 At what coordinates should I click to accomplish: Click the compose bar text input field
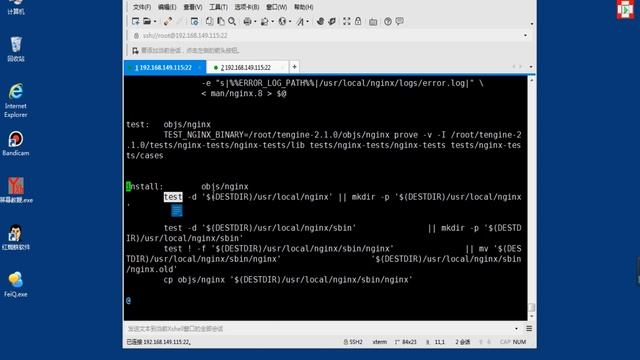point(318,329)
